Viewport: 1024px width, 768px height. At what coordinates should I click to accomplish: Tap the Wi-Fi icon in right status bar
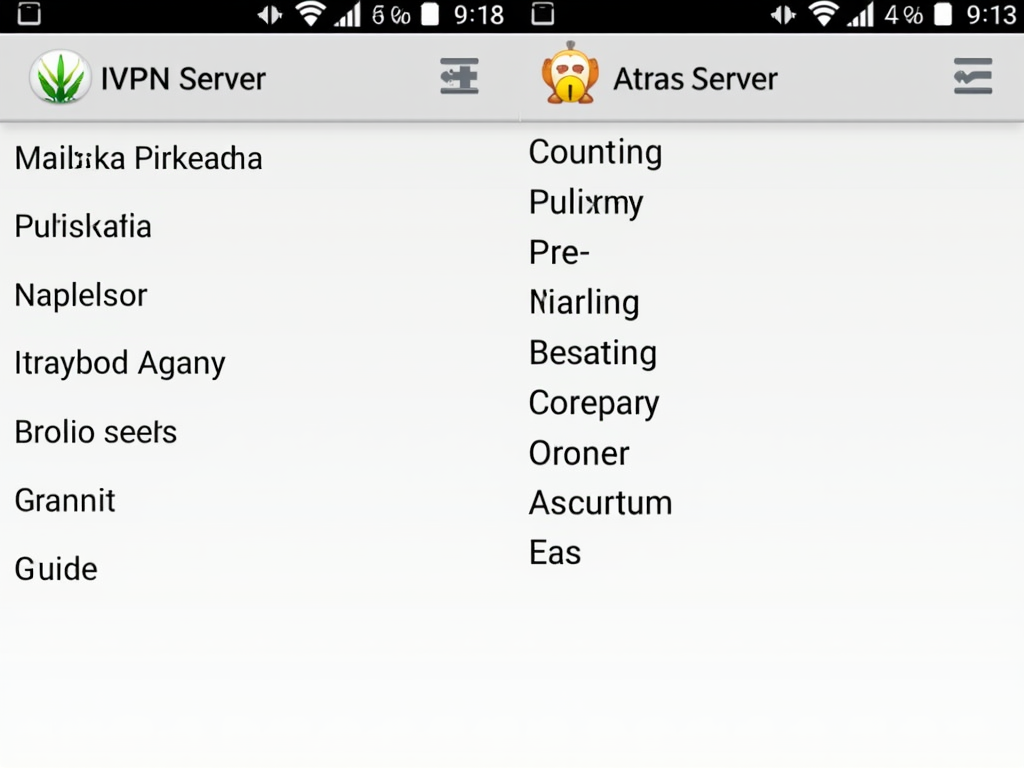point(824,14)
